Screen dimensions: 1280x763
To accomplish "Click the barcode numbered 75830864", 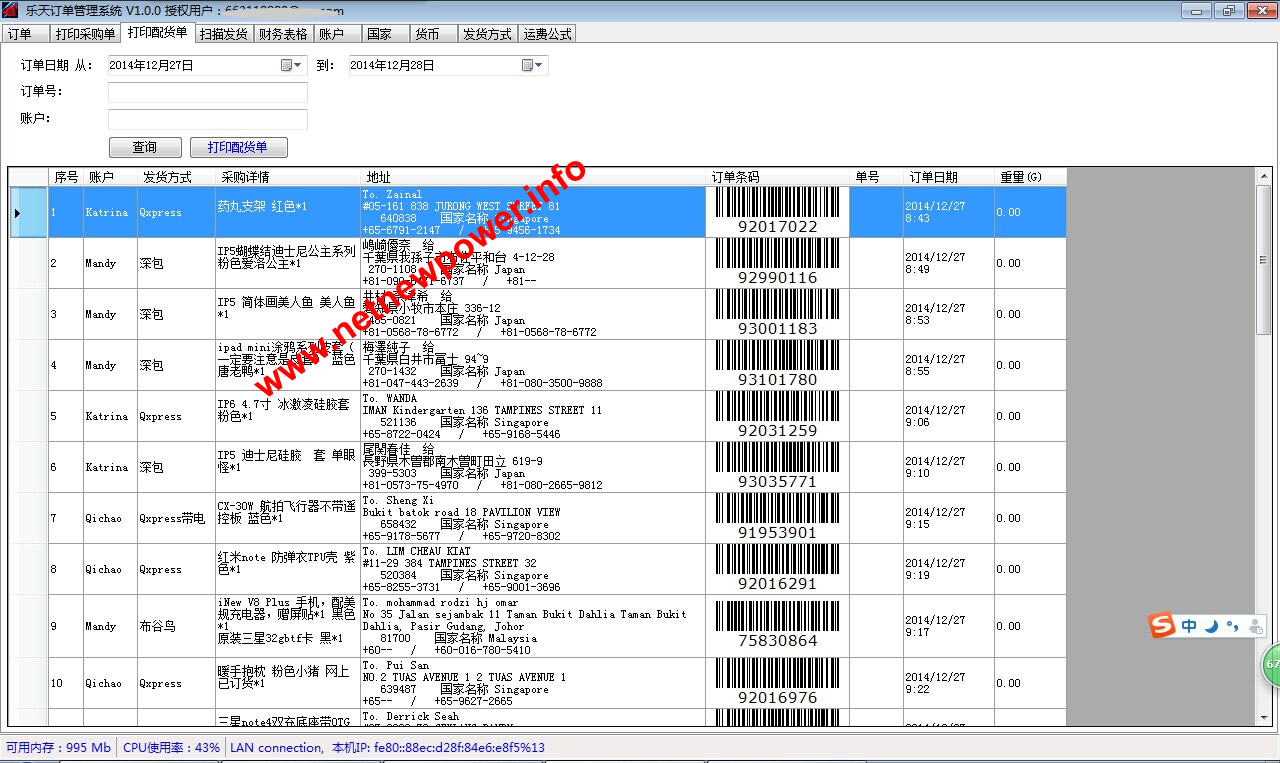I will pyautogui.click(x=777, y=626).
